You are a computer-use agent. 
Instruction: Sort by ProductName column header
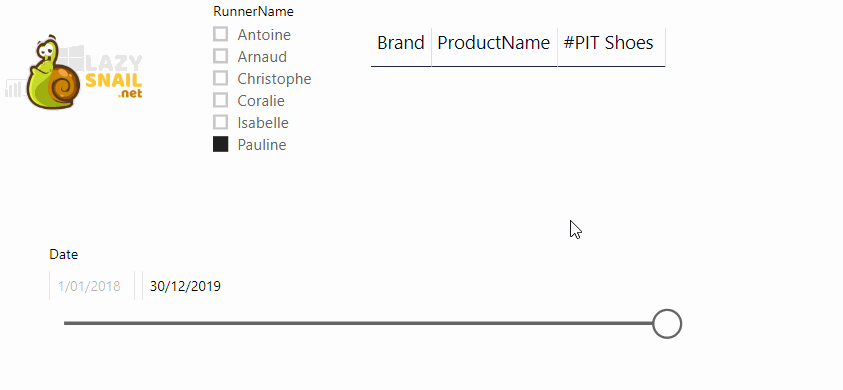coord(494,42)
